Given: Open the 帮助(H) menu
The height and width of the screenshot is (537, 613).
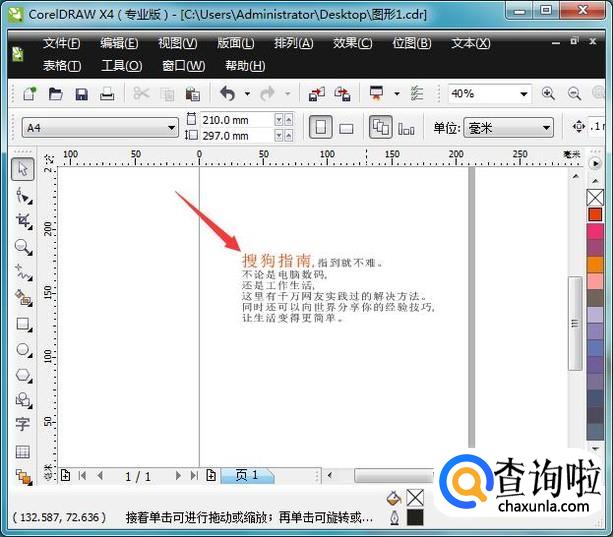Looking at the screenshot, I should pos(245,66).
